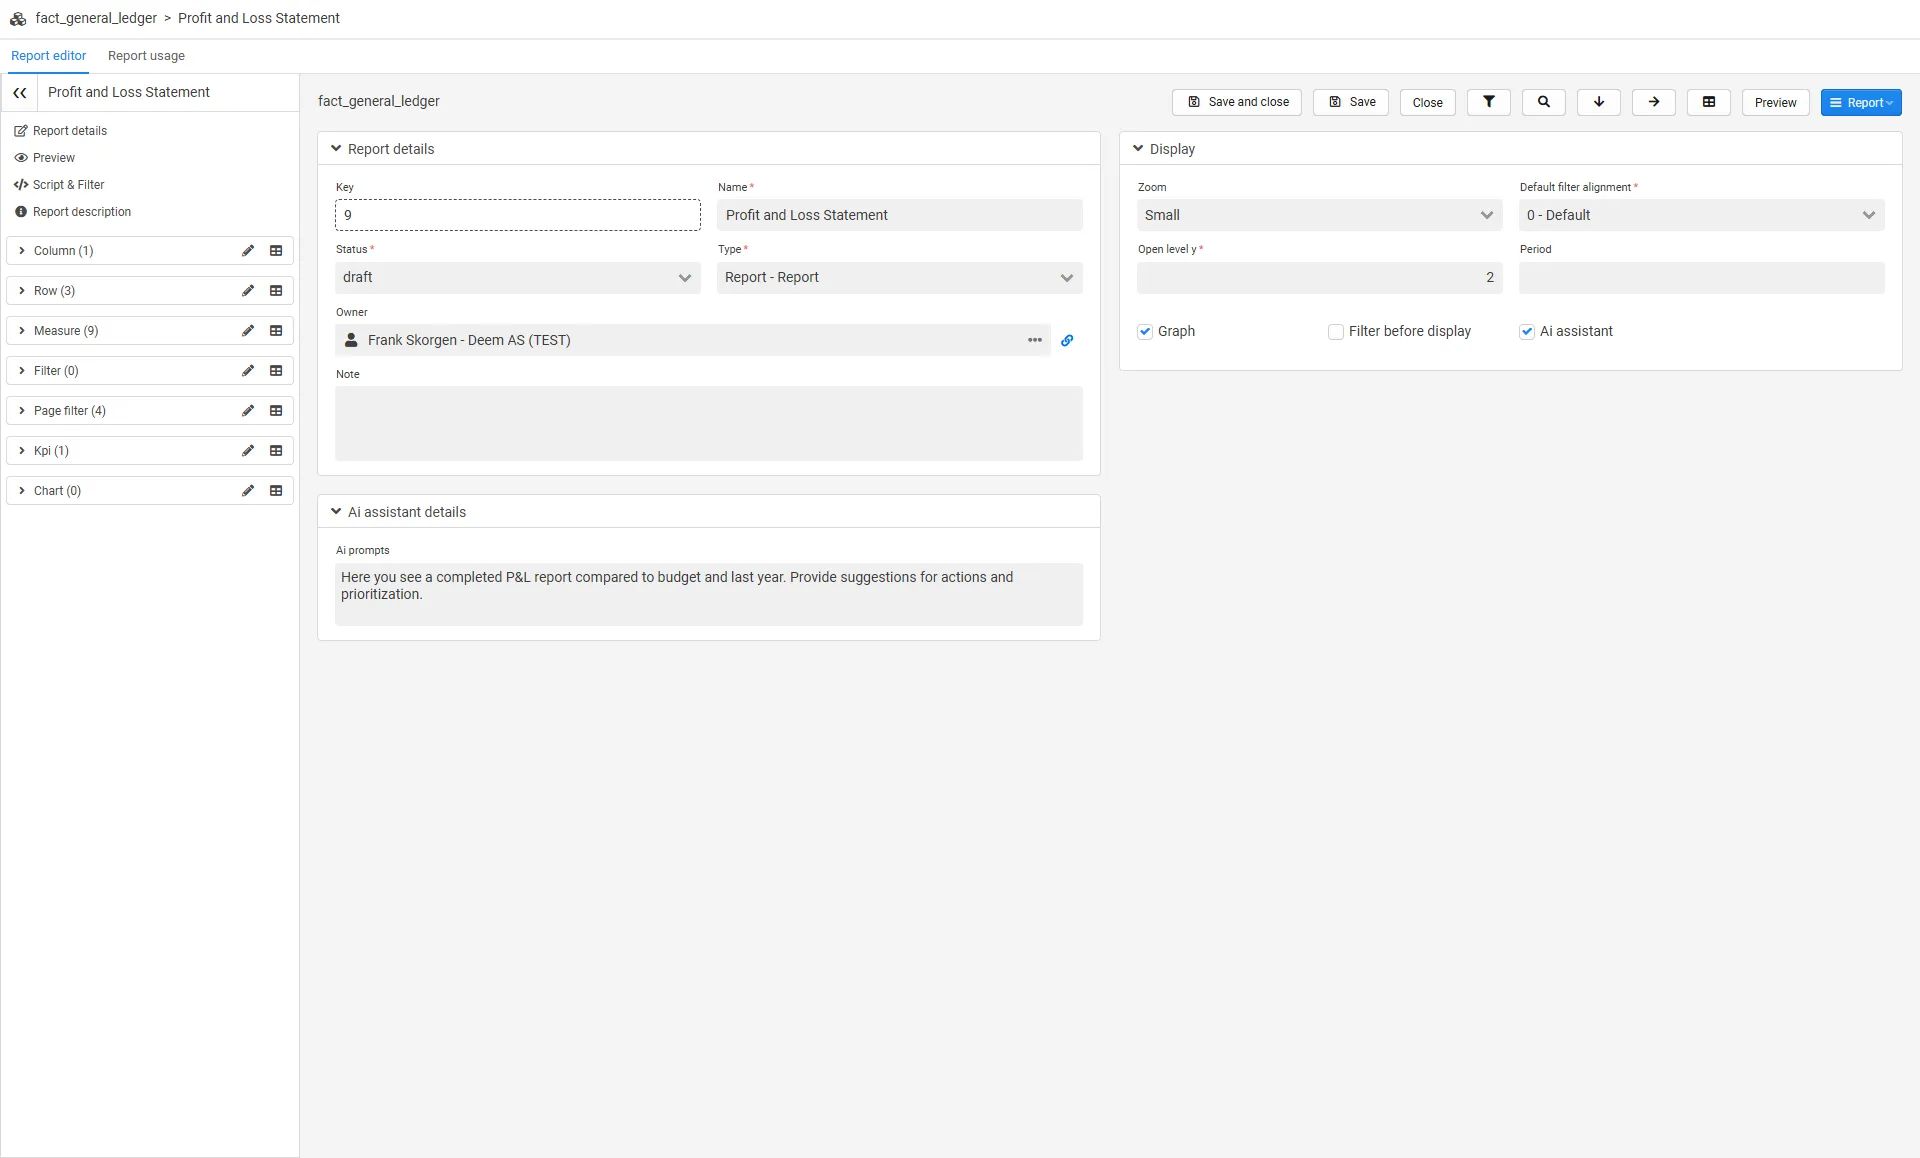Open Default filter alignment dropdown
Screen dimensions: 1920x1158
[1702, 215]
